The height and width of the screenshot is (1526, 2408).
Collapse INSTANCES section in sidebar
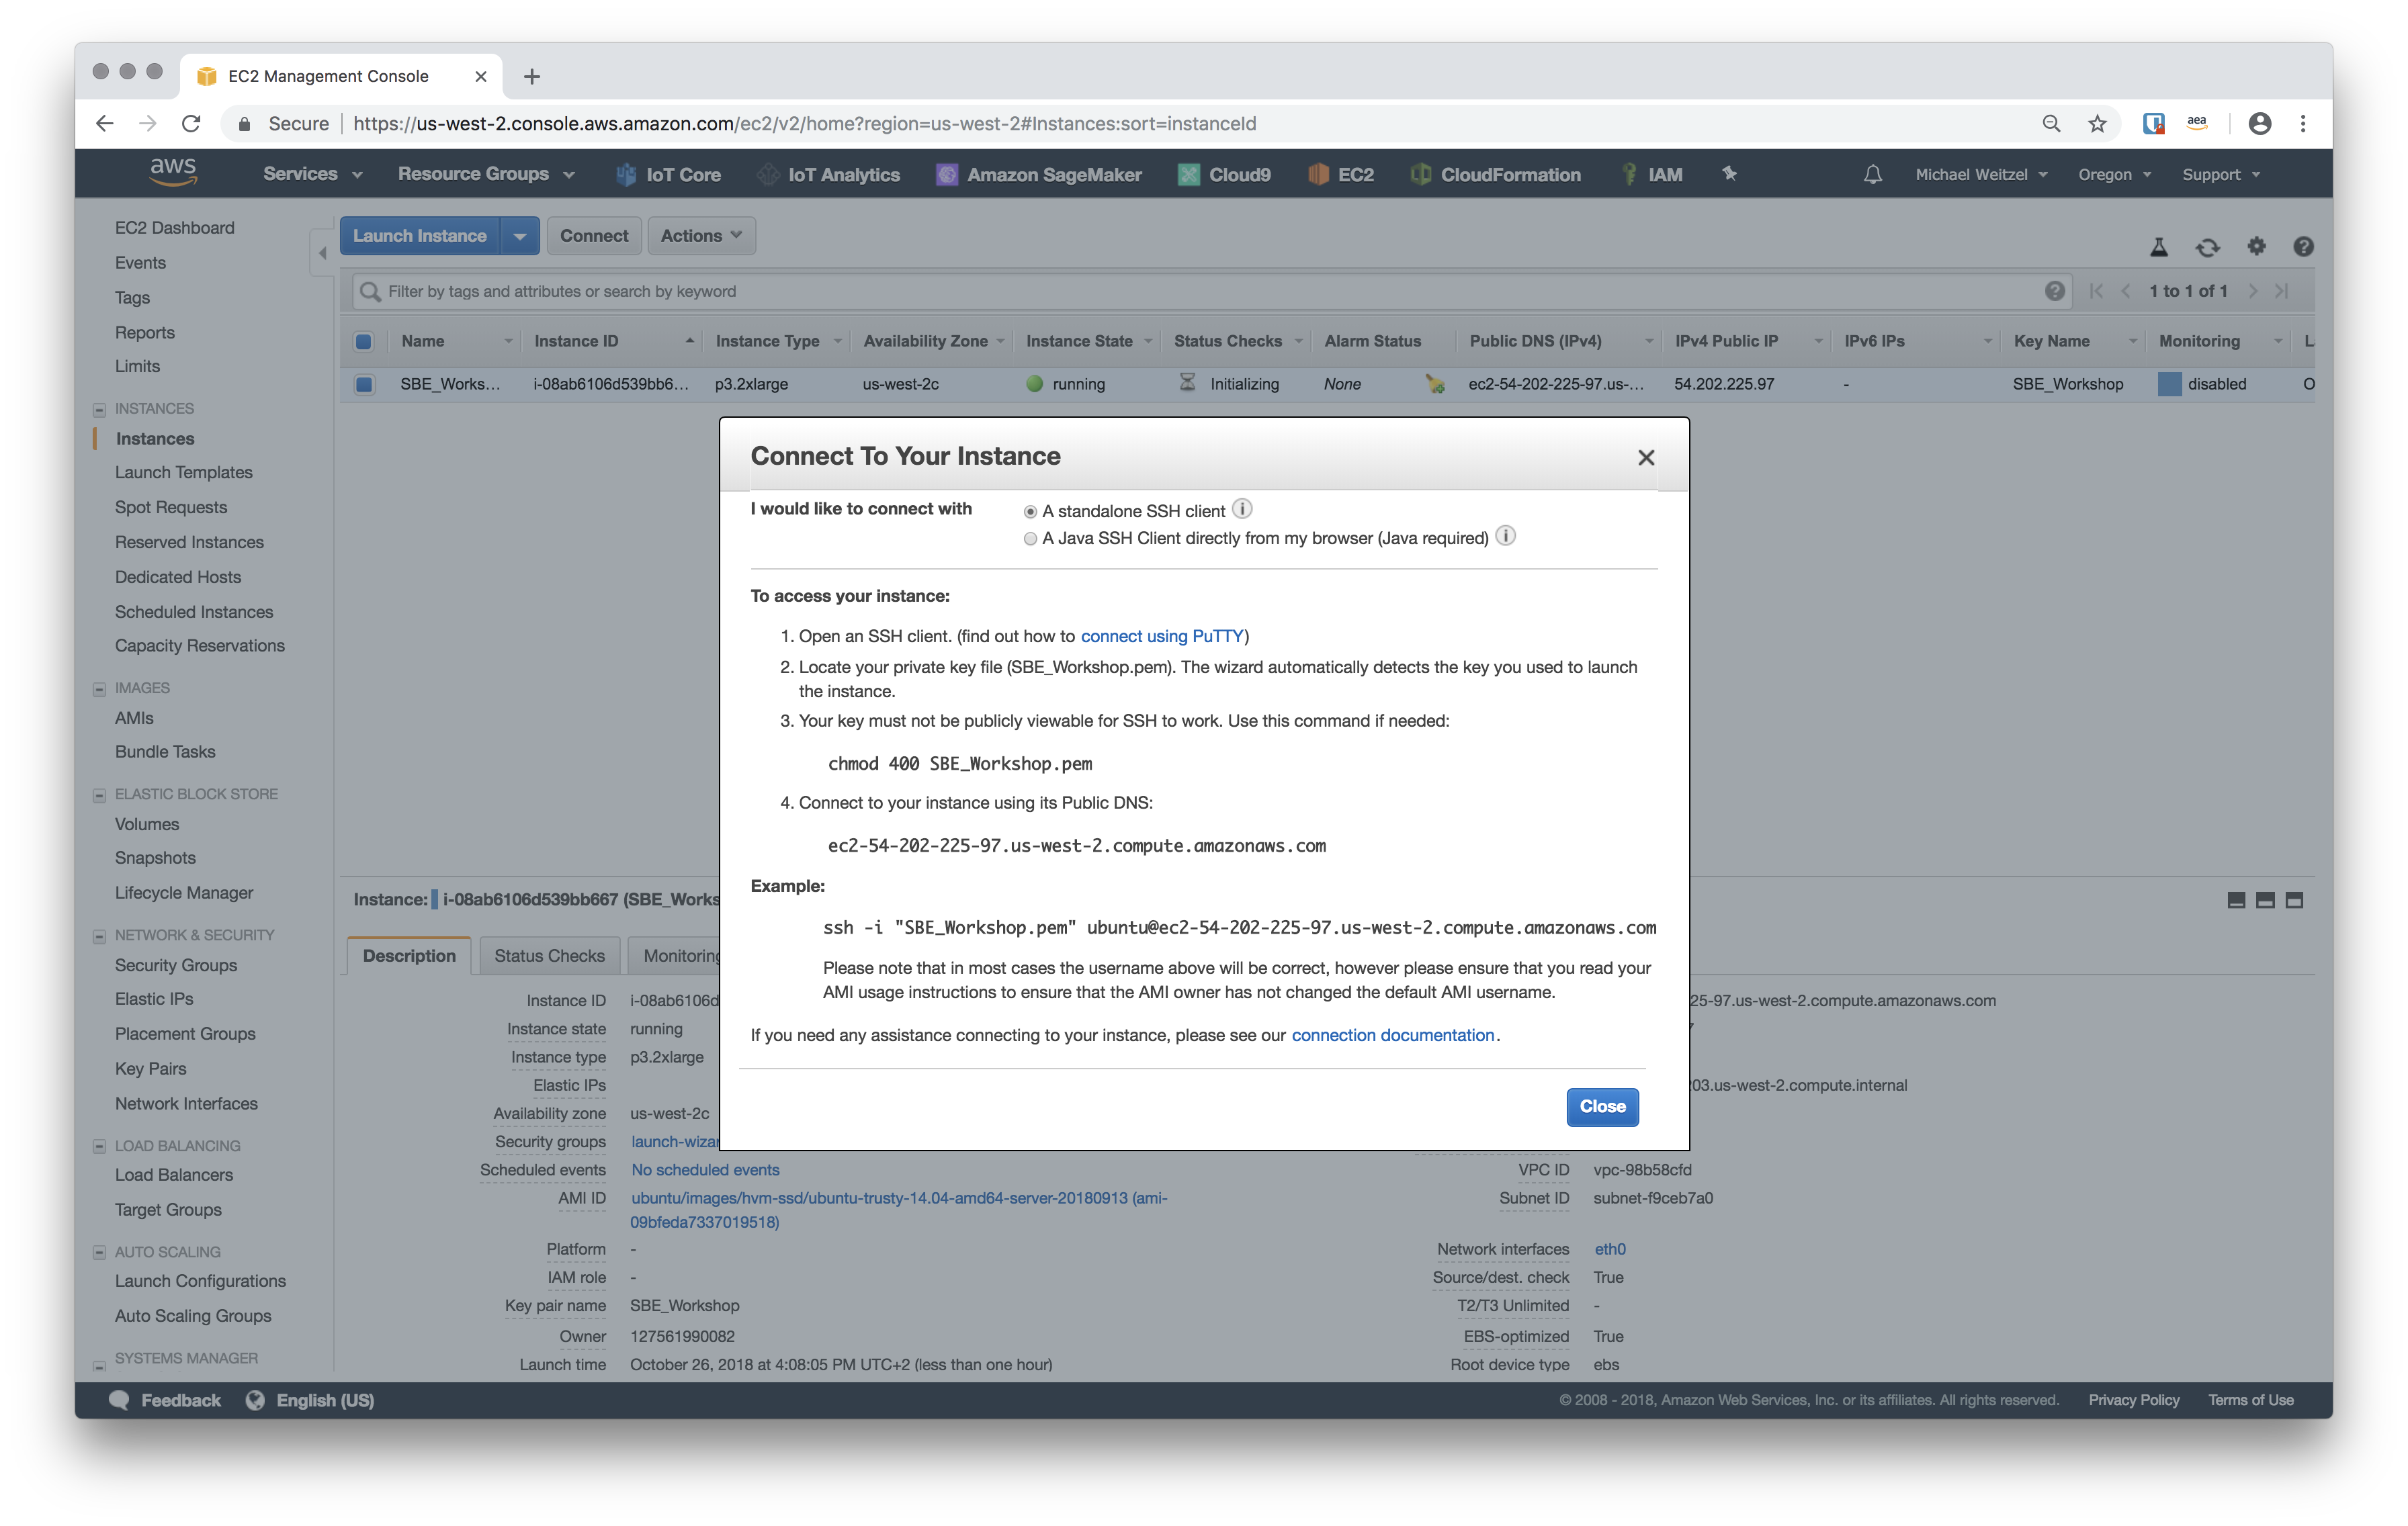99,410
